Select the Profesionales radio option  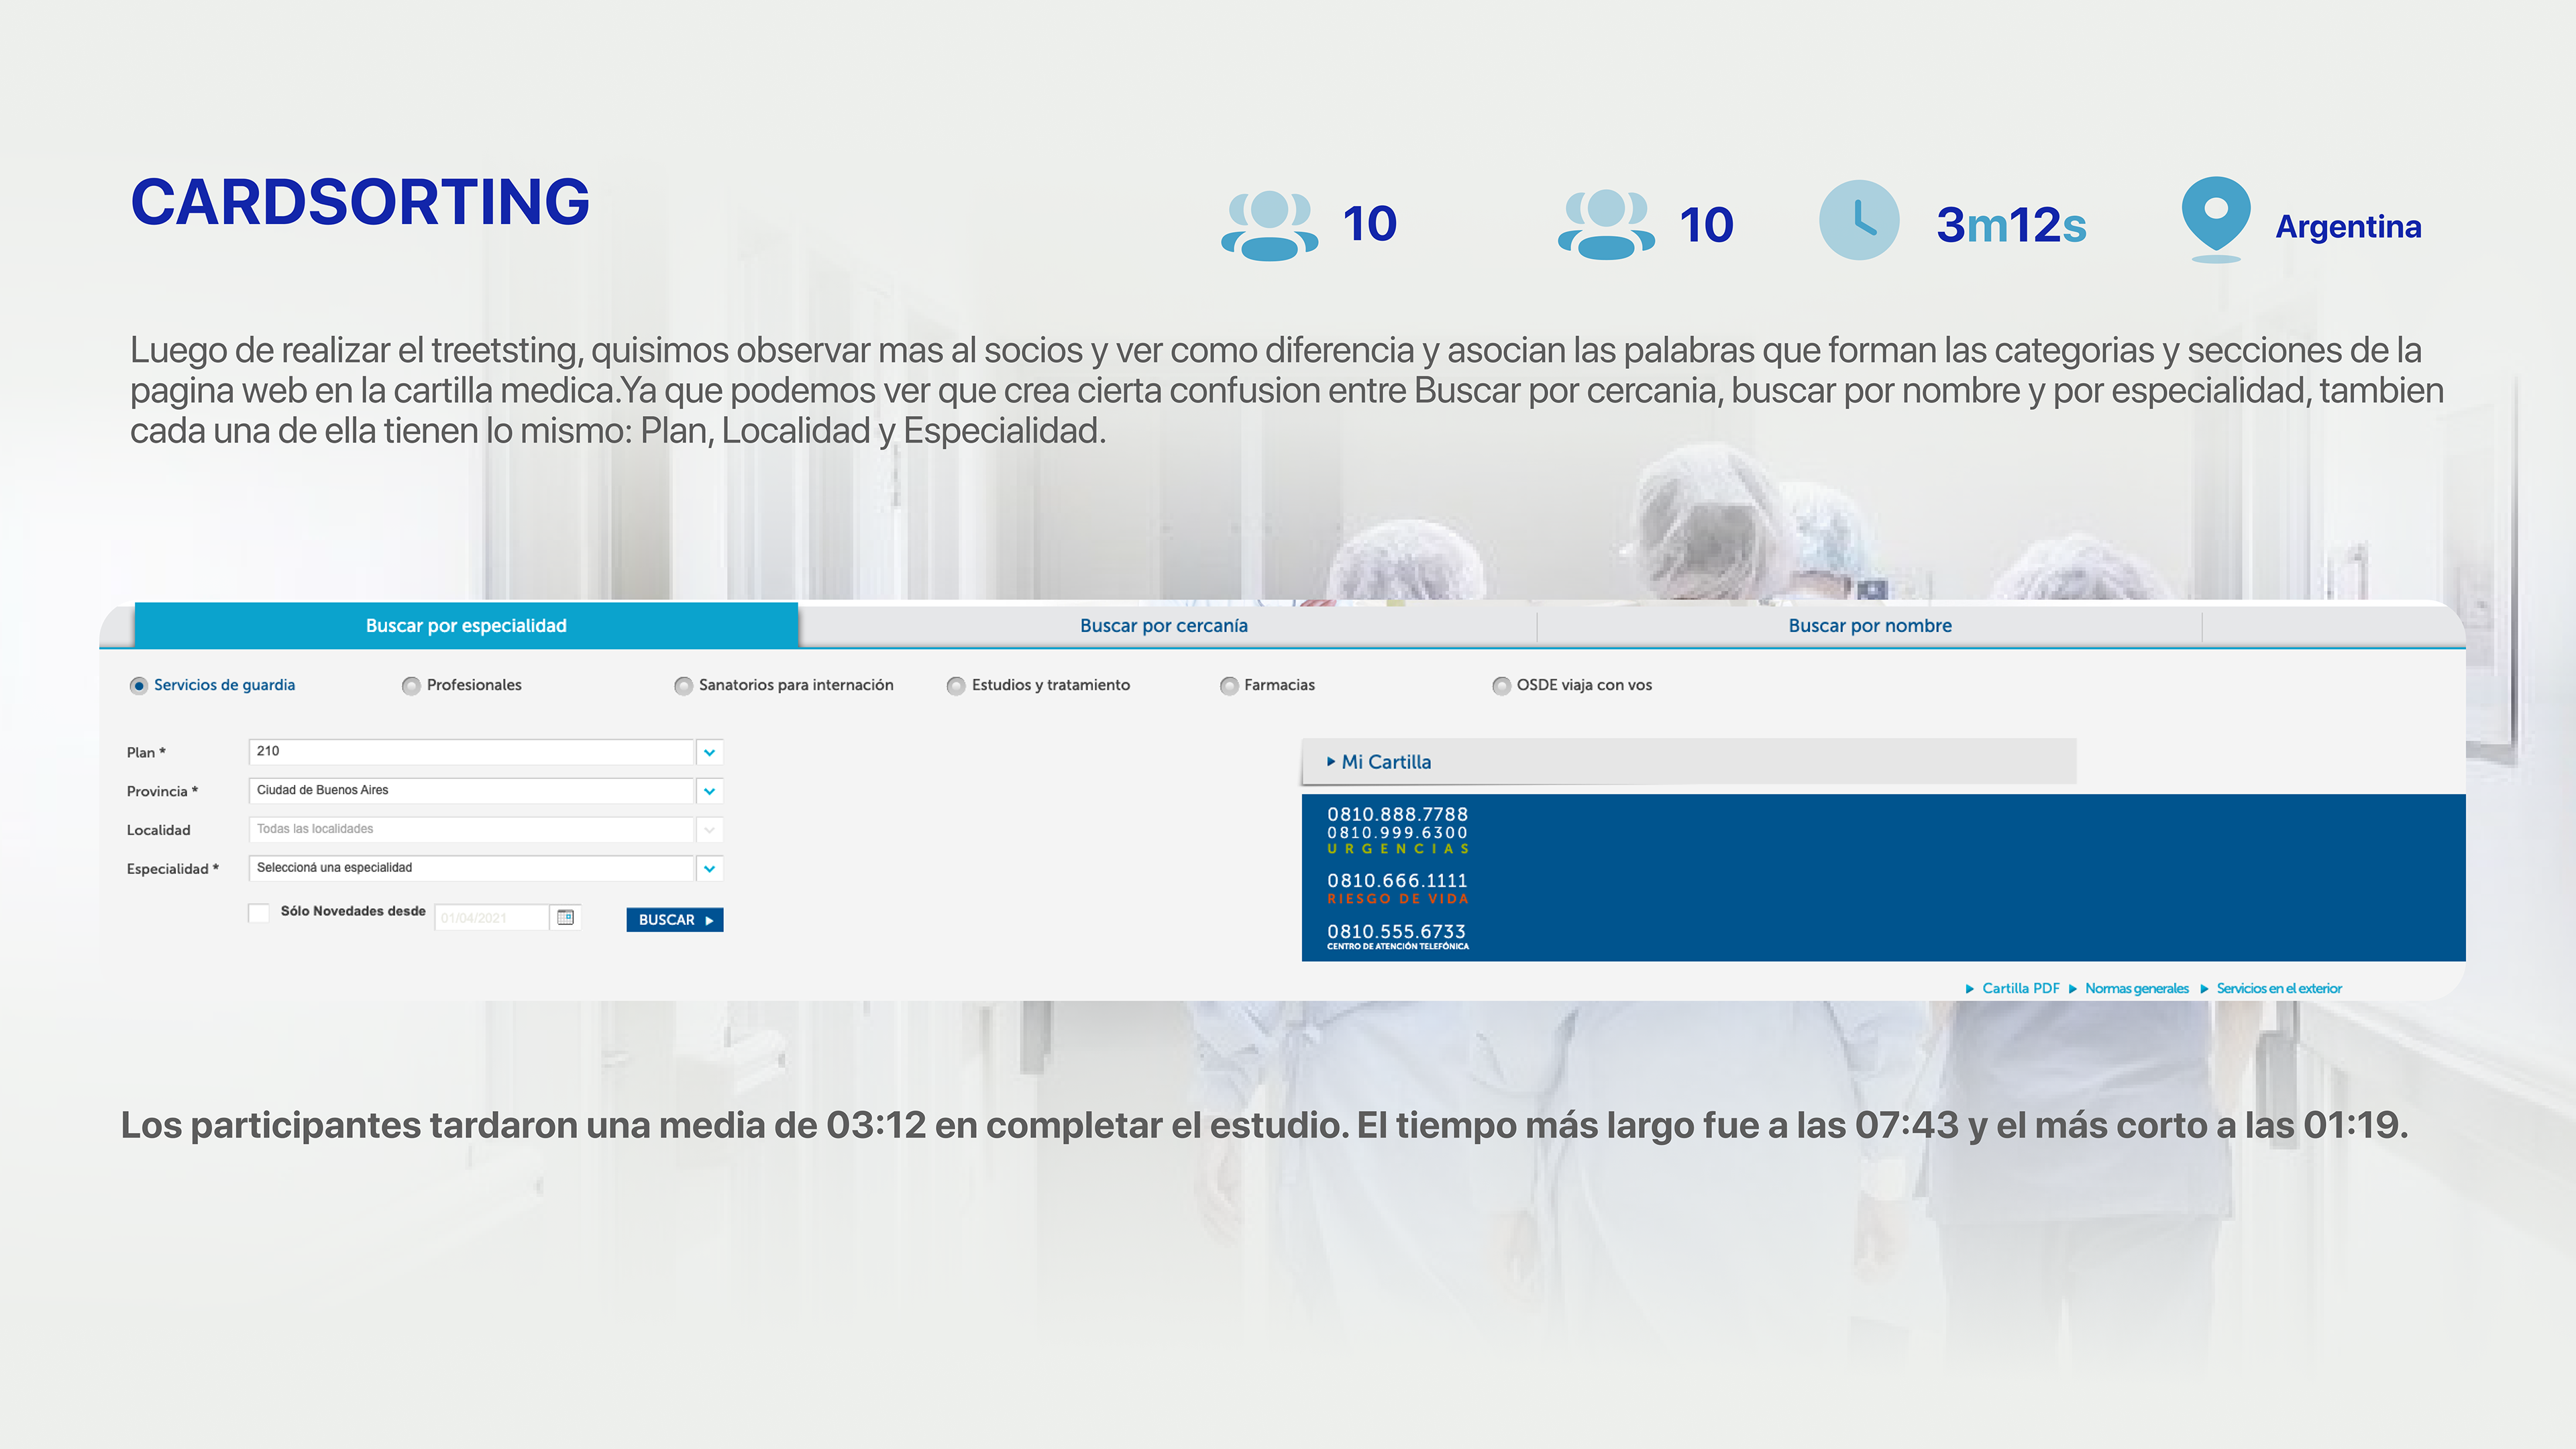tap(411, 685)
